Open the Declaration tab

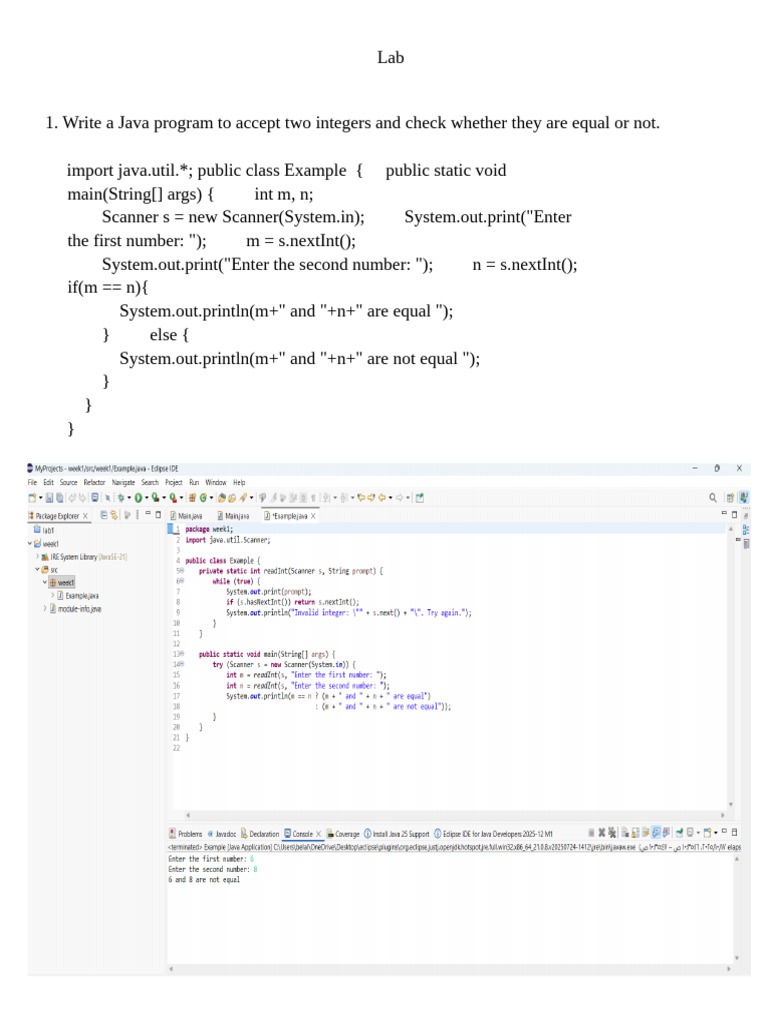coord(260,834)
